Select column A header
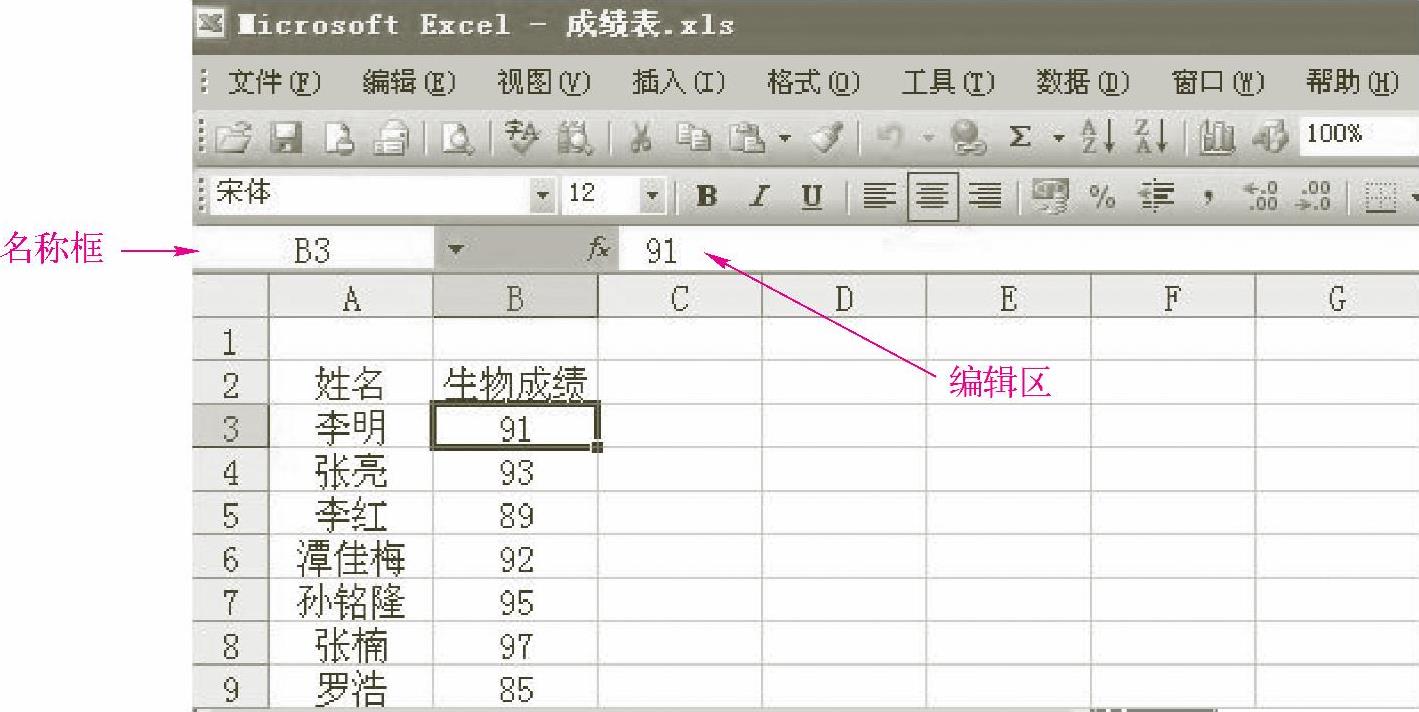Image resolution: width=1419 pixels, height=712 pixels. pos(351,297)
